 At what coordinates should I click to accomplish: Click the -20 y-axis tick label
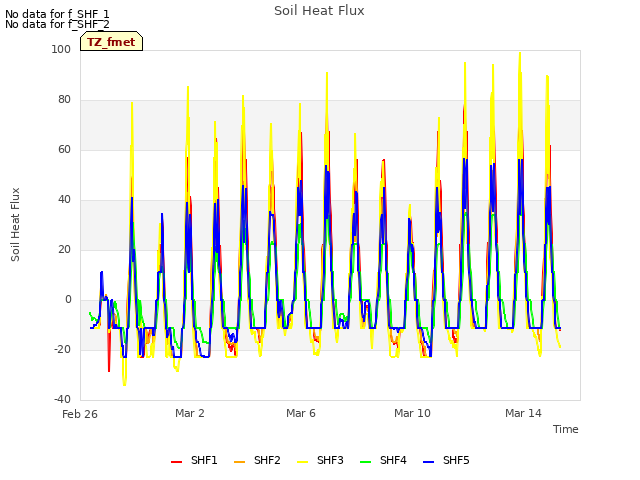[62, 349]
